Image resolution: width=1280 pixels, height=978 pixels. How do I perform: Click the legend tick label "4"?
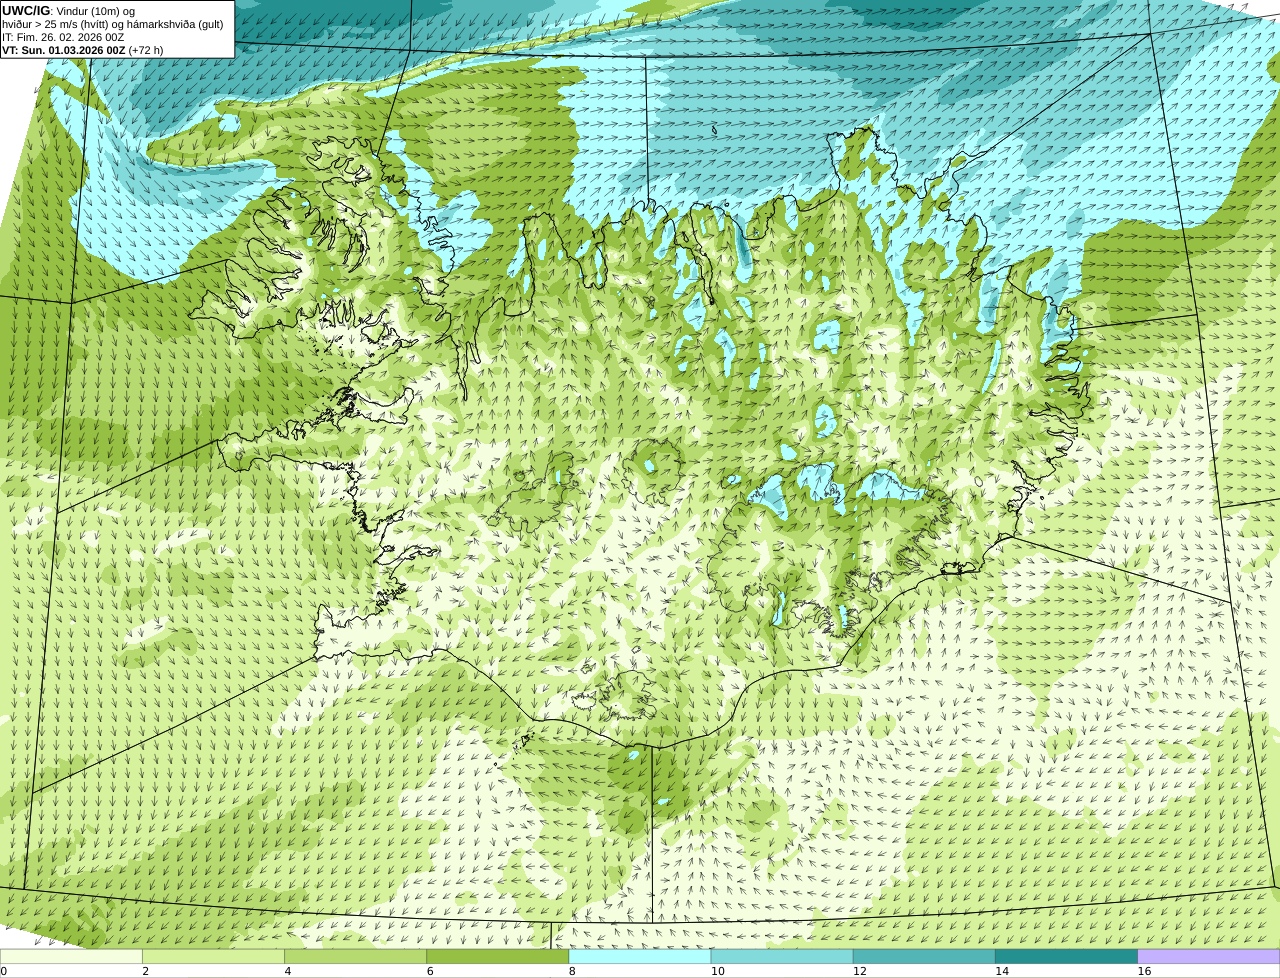click(288, 971)
